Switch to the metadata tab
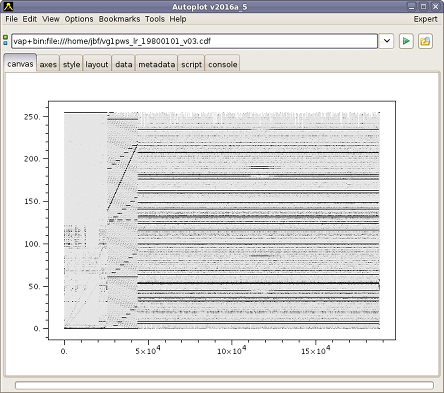 click(157, 64)
